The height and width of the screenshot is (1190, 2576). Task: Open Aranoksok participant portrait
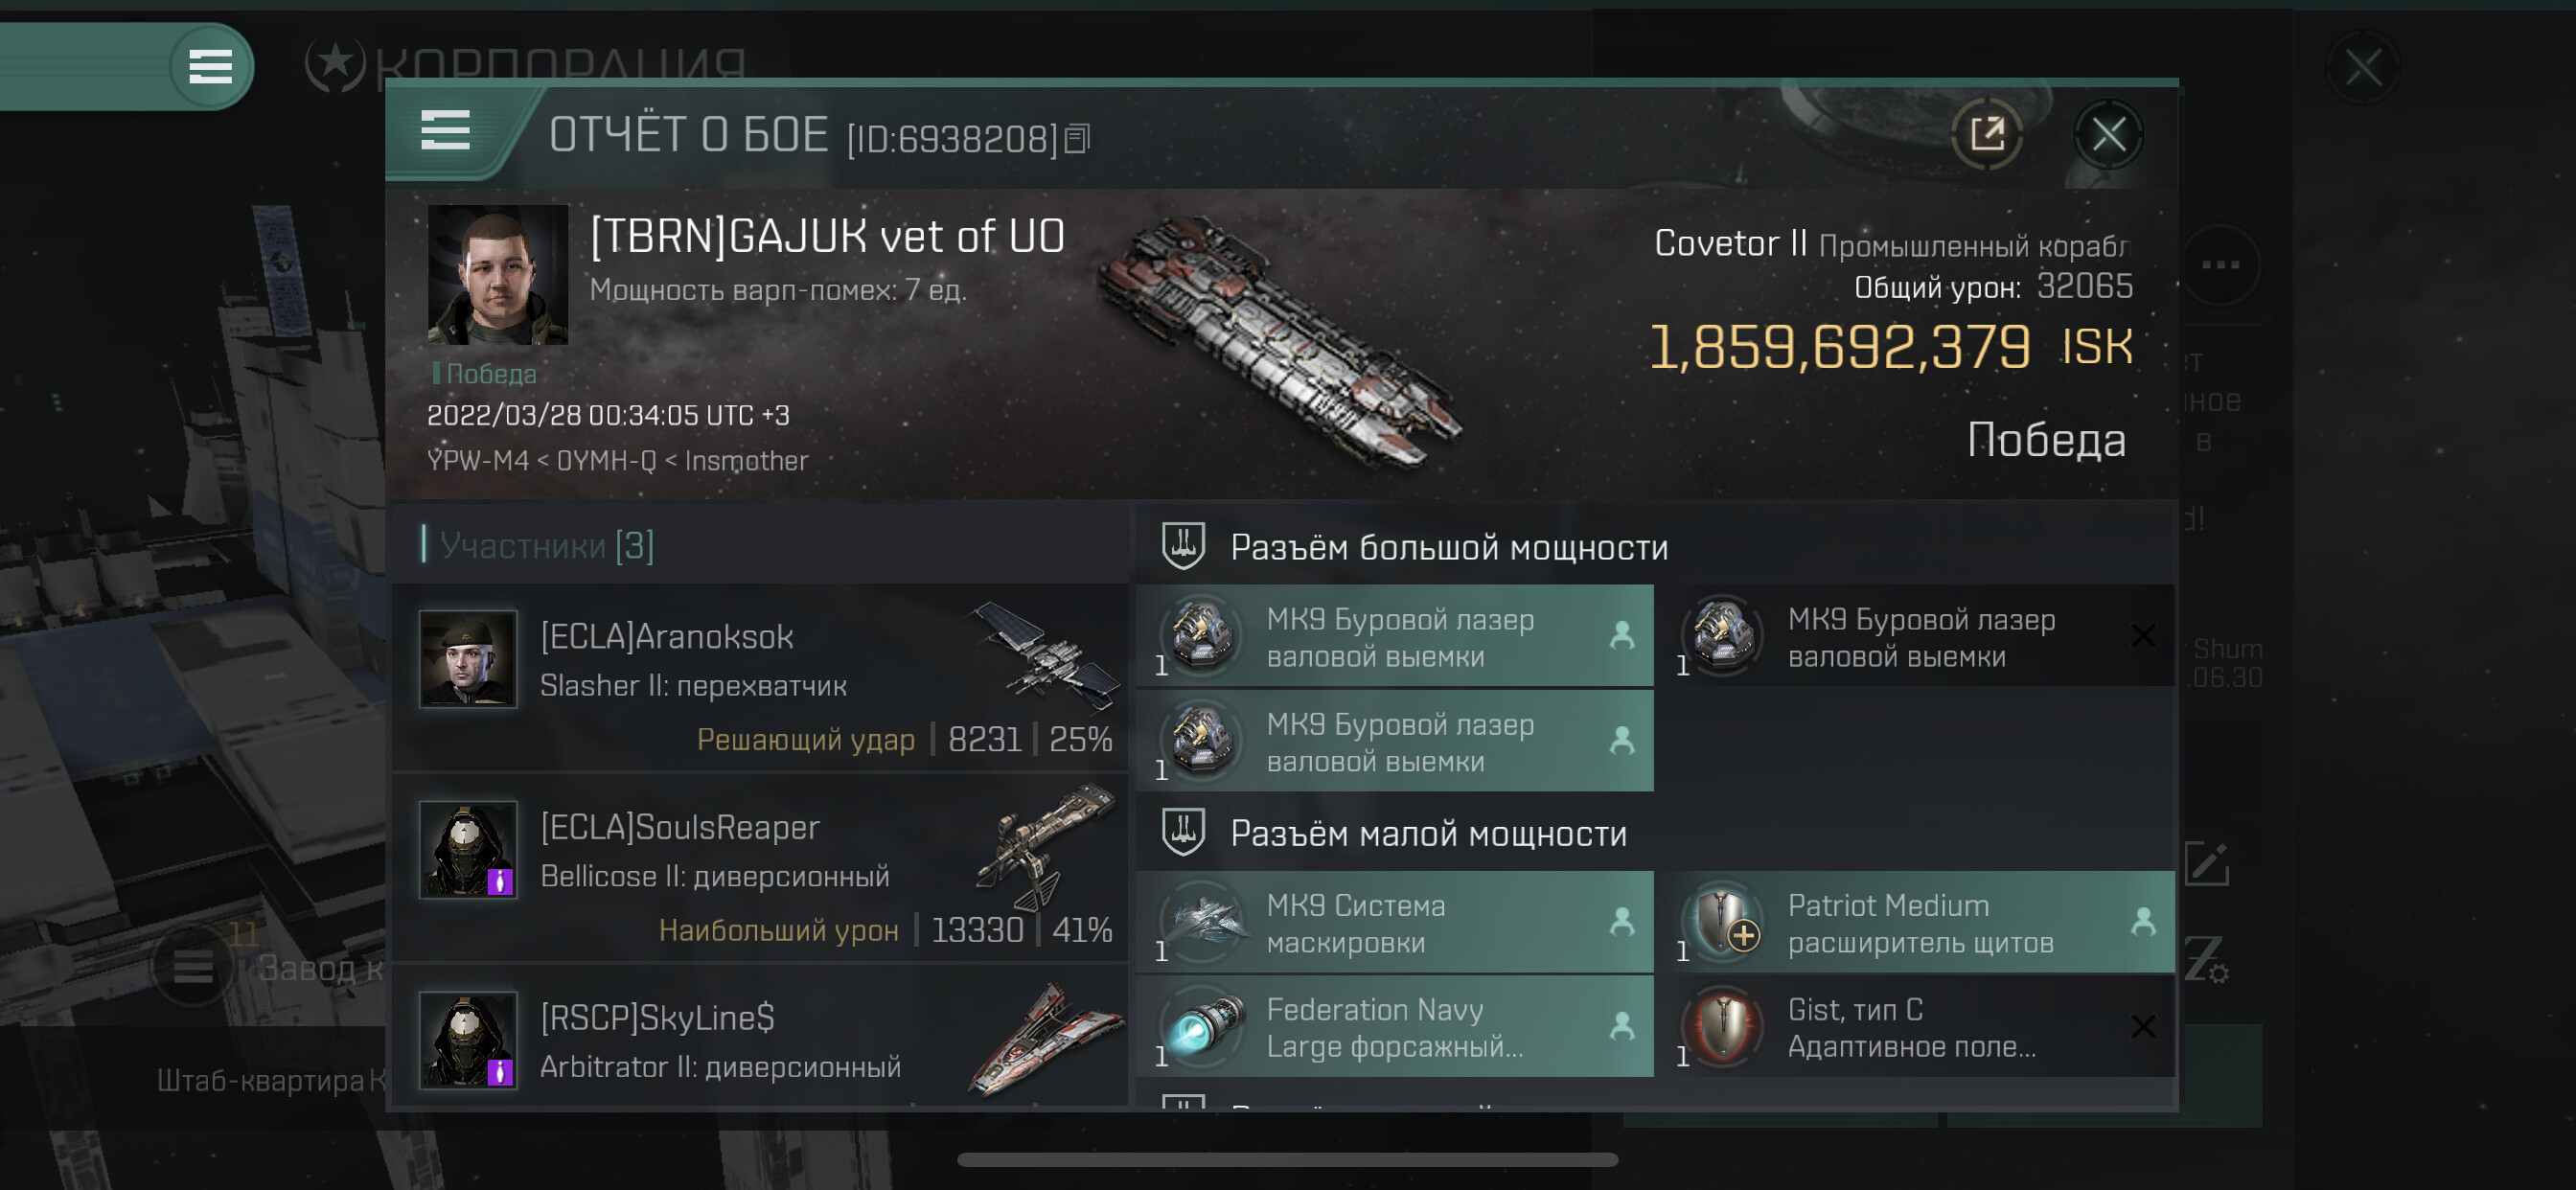point(467,660)
